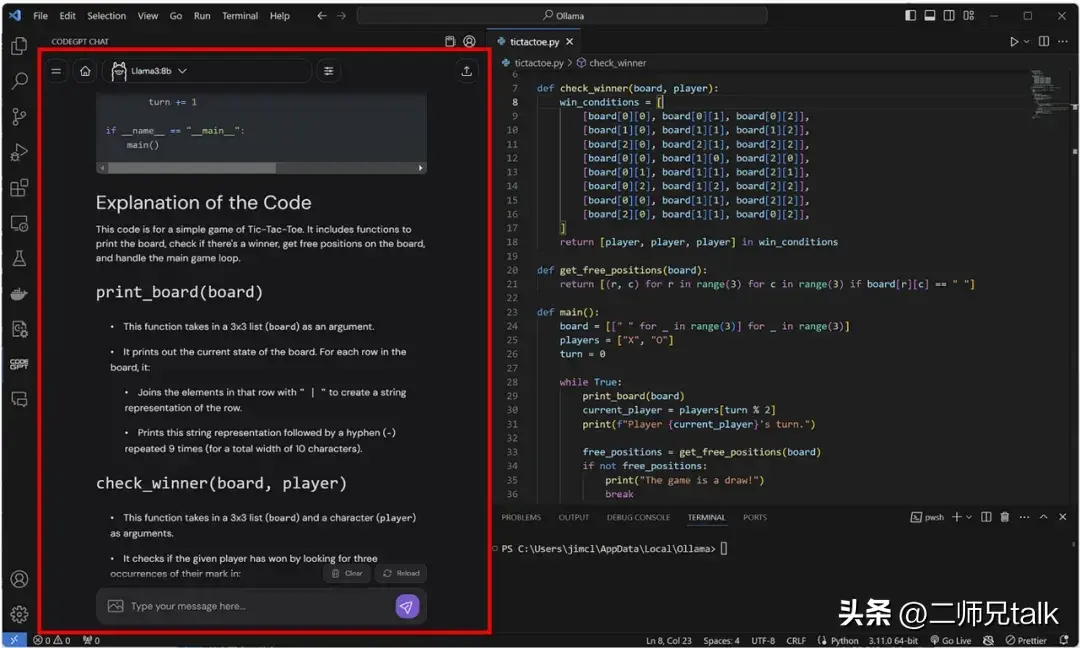The image size is (1080, 648).
Task: Switch to the DEBUG CONSOLE tab
Action: point(638,517)
